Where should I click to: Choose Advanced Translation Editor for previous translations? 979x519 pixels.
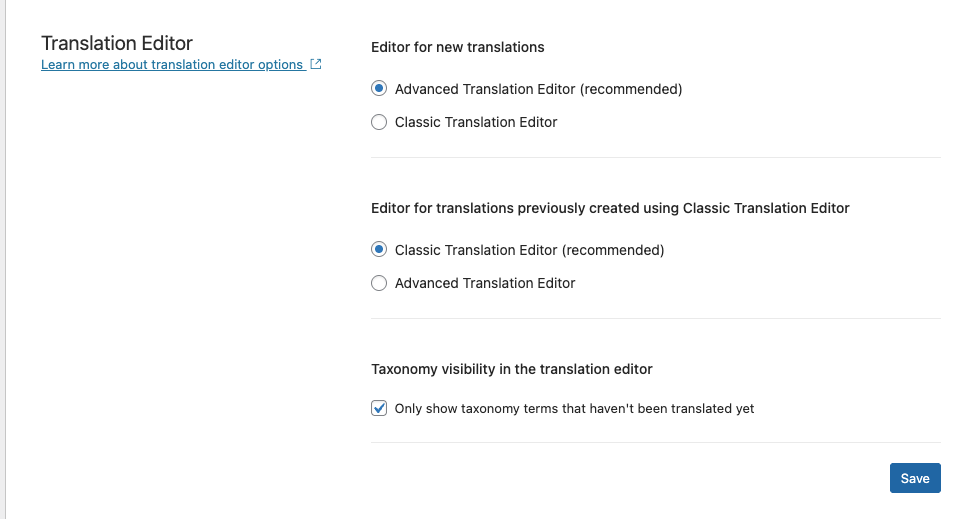tap(379, 283)
